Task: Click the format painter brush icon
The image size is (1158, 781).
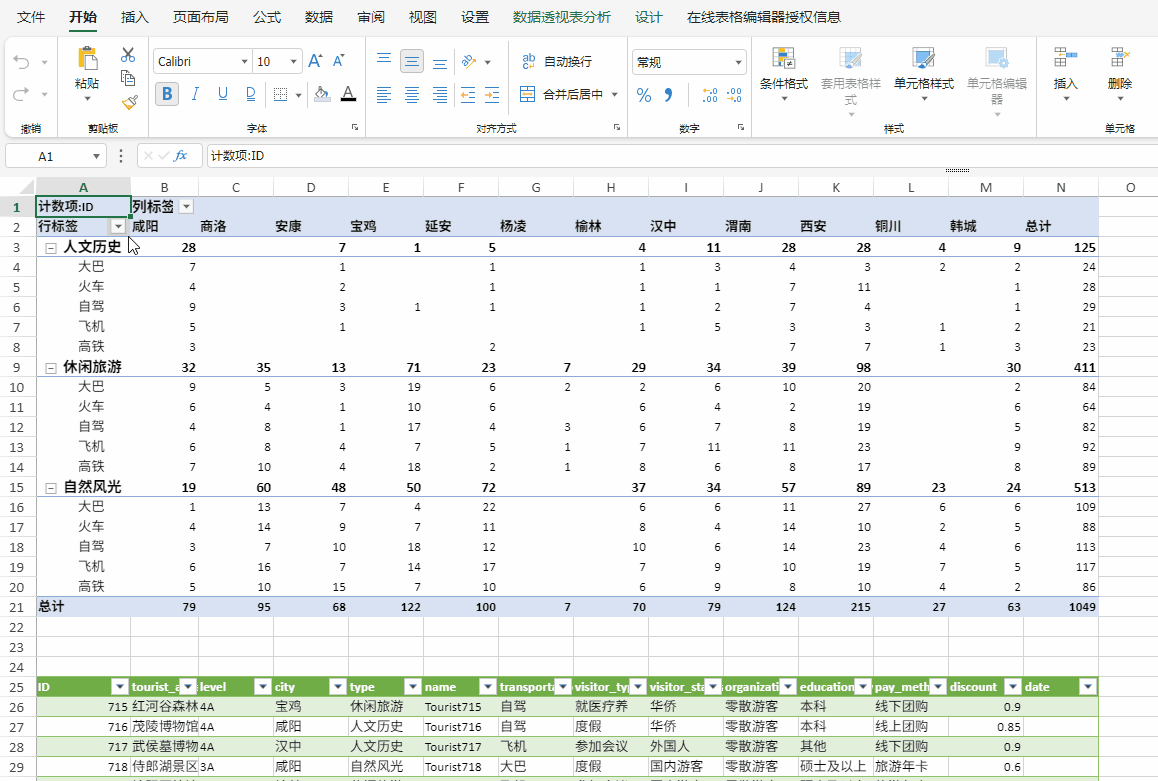Action: point(128,102)
